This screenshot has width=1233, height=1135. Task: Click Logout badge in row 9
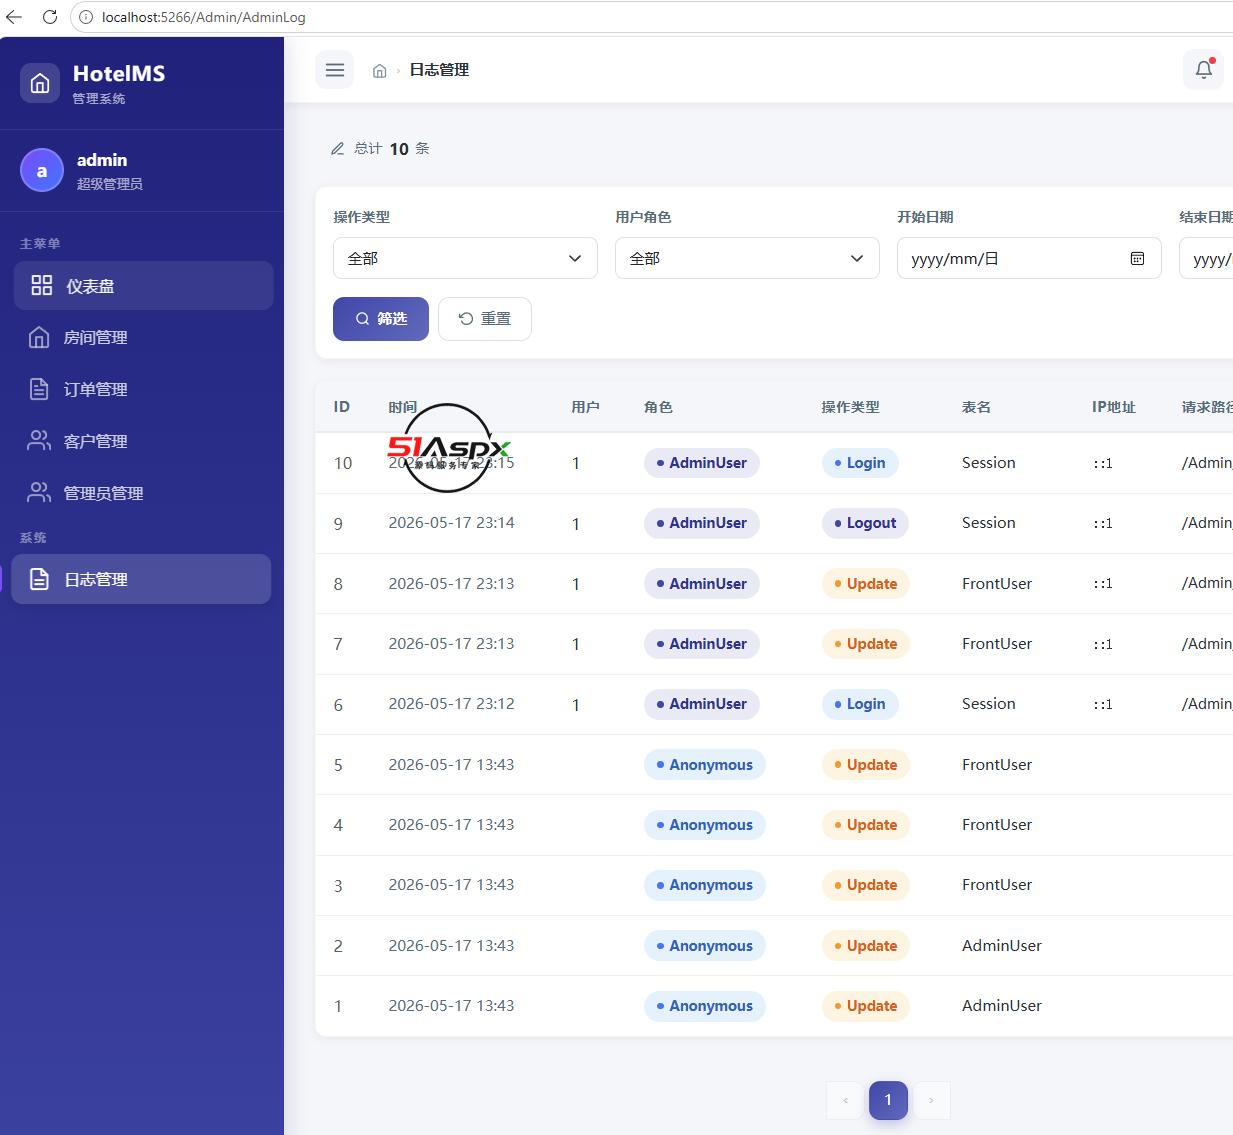[865, 523]
